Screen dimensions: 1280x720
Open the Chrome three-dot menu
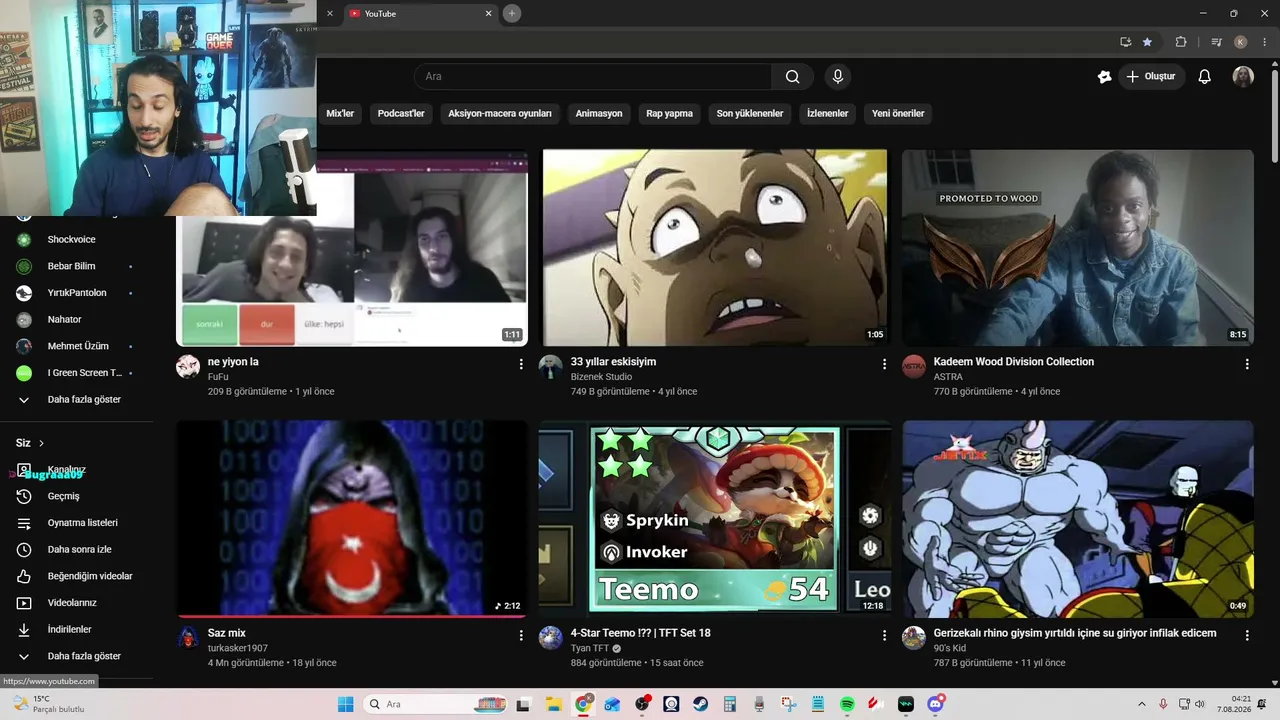click(x=1265, y=42)
